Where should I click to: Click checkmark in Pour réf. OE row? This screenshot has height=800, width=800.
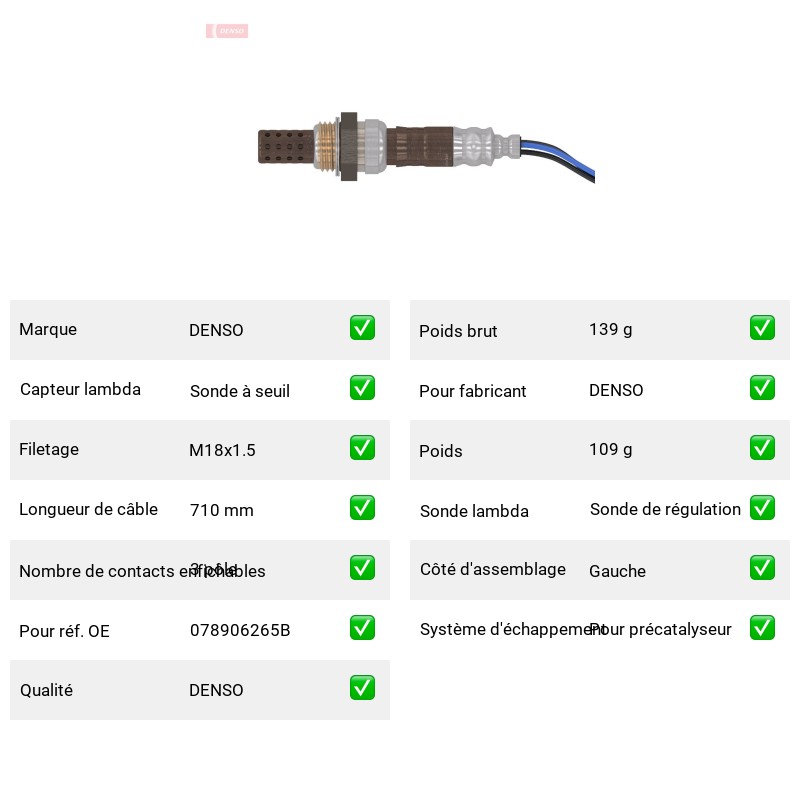tap(362, 628)
